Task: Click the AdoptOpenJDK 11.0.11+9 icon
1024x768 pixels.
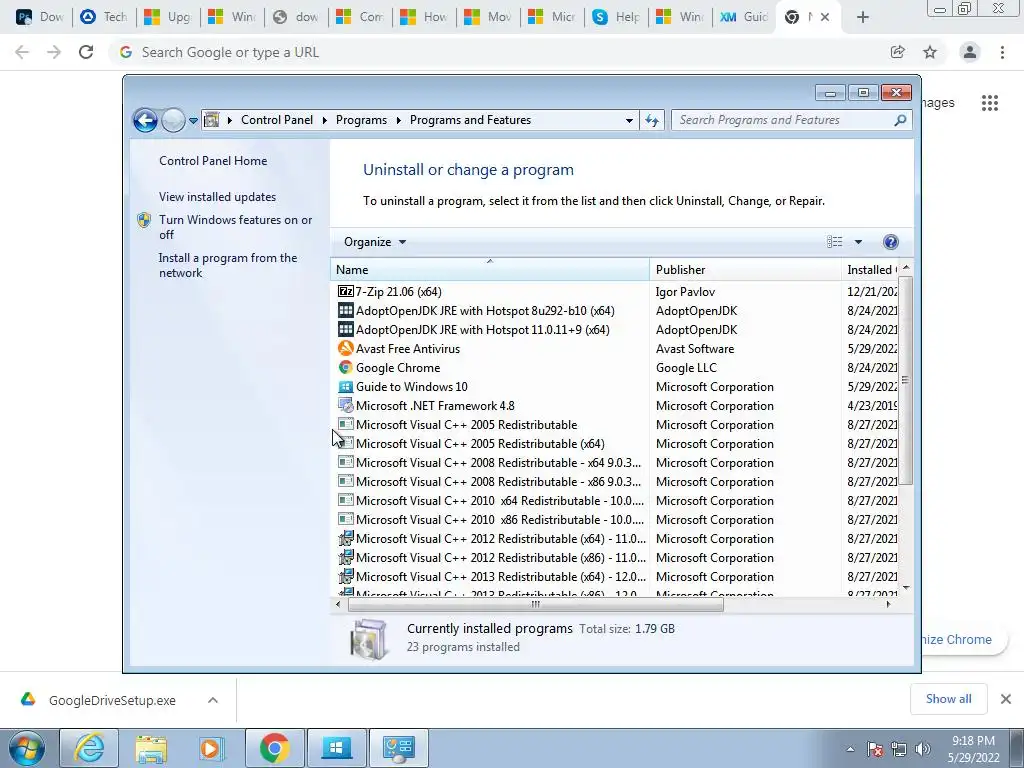Action: [x=345, y=329]
